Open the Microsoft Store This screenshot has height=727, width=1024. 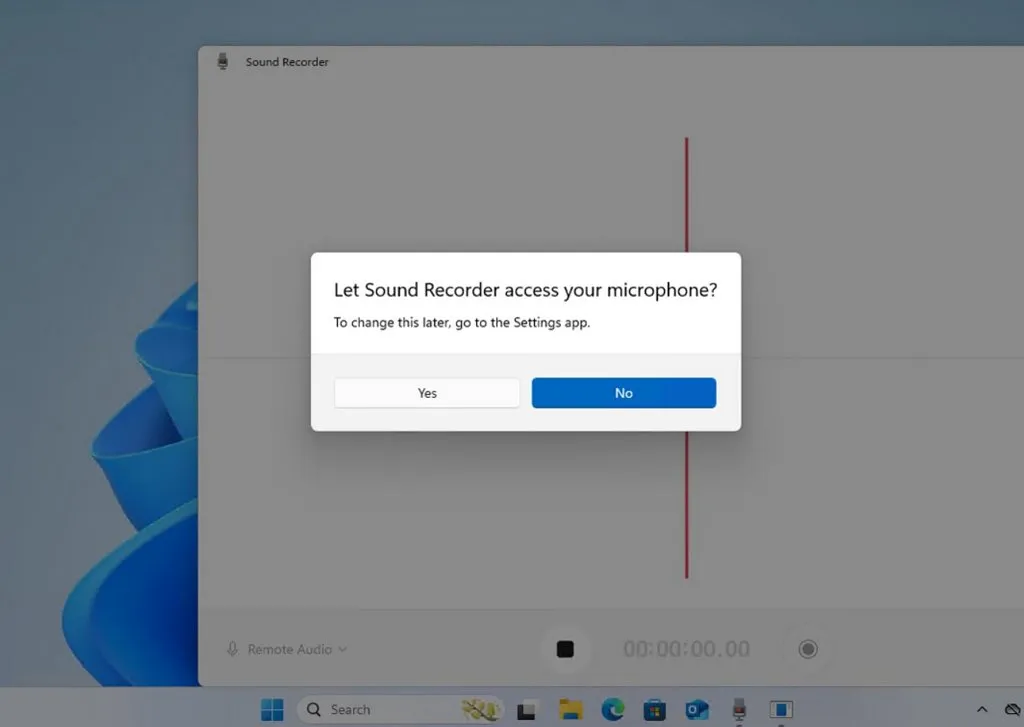click(x=655, y=709)
